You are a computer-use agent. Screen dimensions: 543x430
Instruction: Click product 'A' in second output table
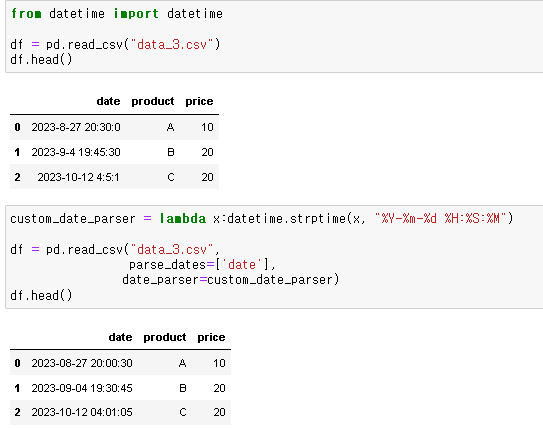coord(183,363)
